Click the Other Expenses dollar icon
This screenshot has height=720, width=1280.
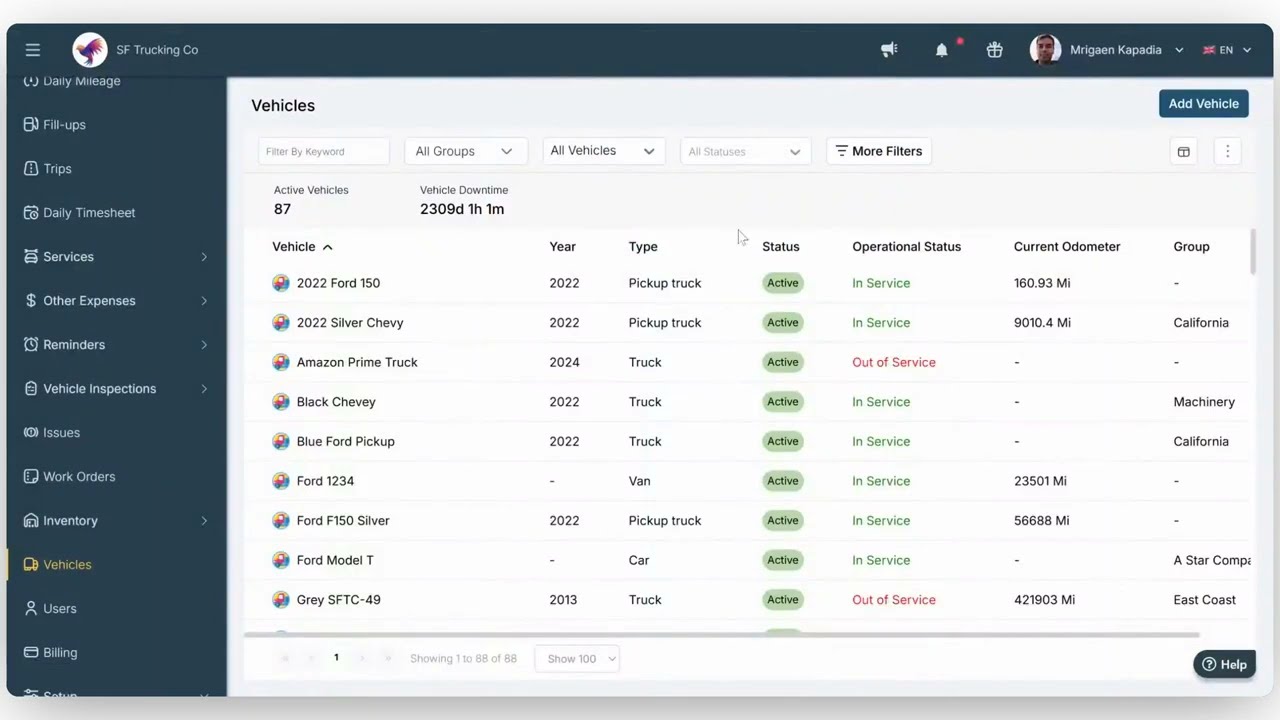[x=31, y=300]
